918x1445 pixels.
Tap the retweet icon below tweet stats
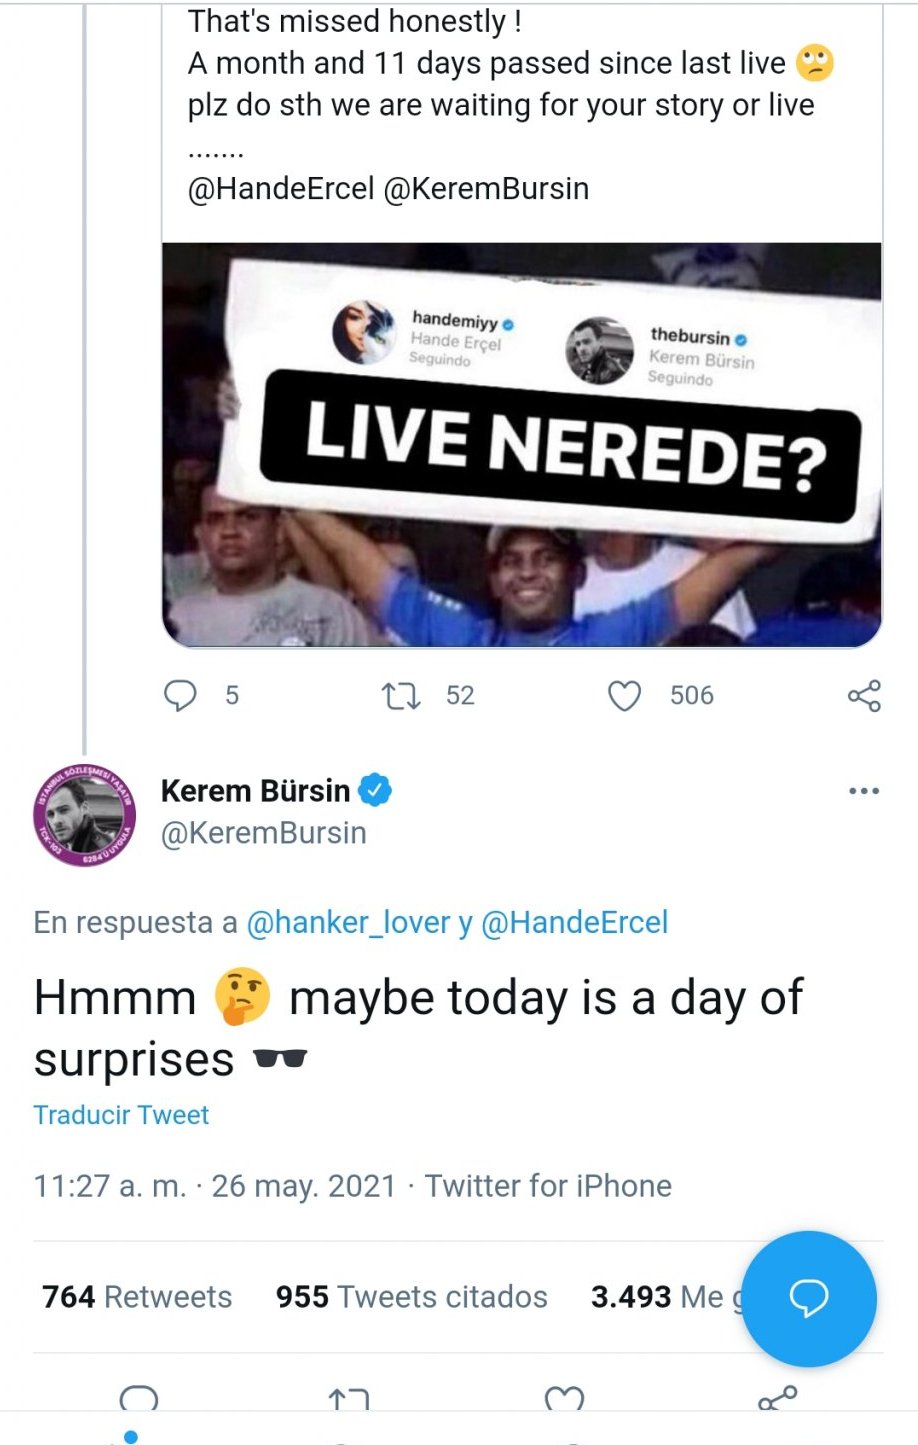[349, 1398]
